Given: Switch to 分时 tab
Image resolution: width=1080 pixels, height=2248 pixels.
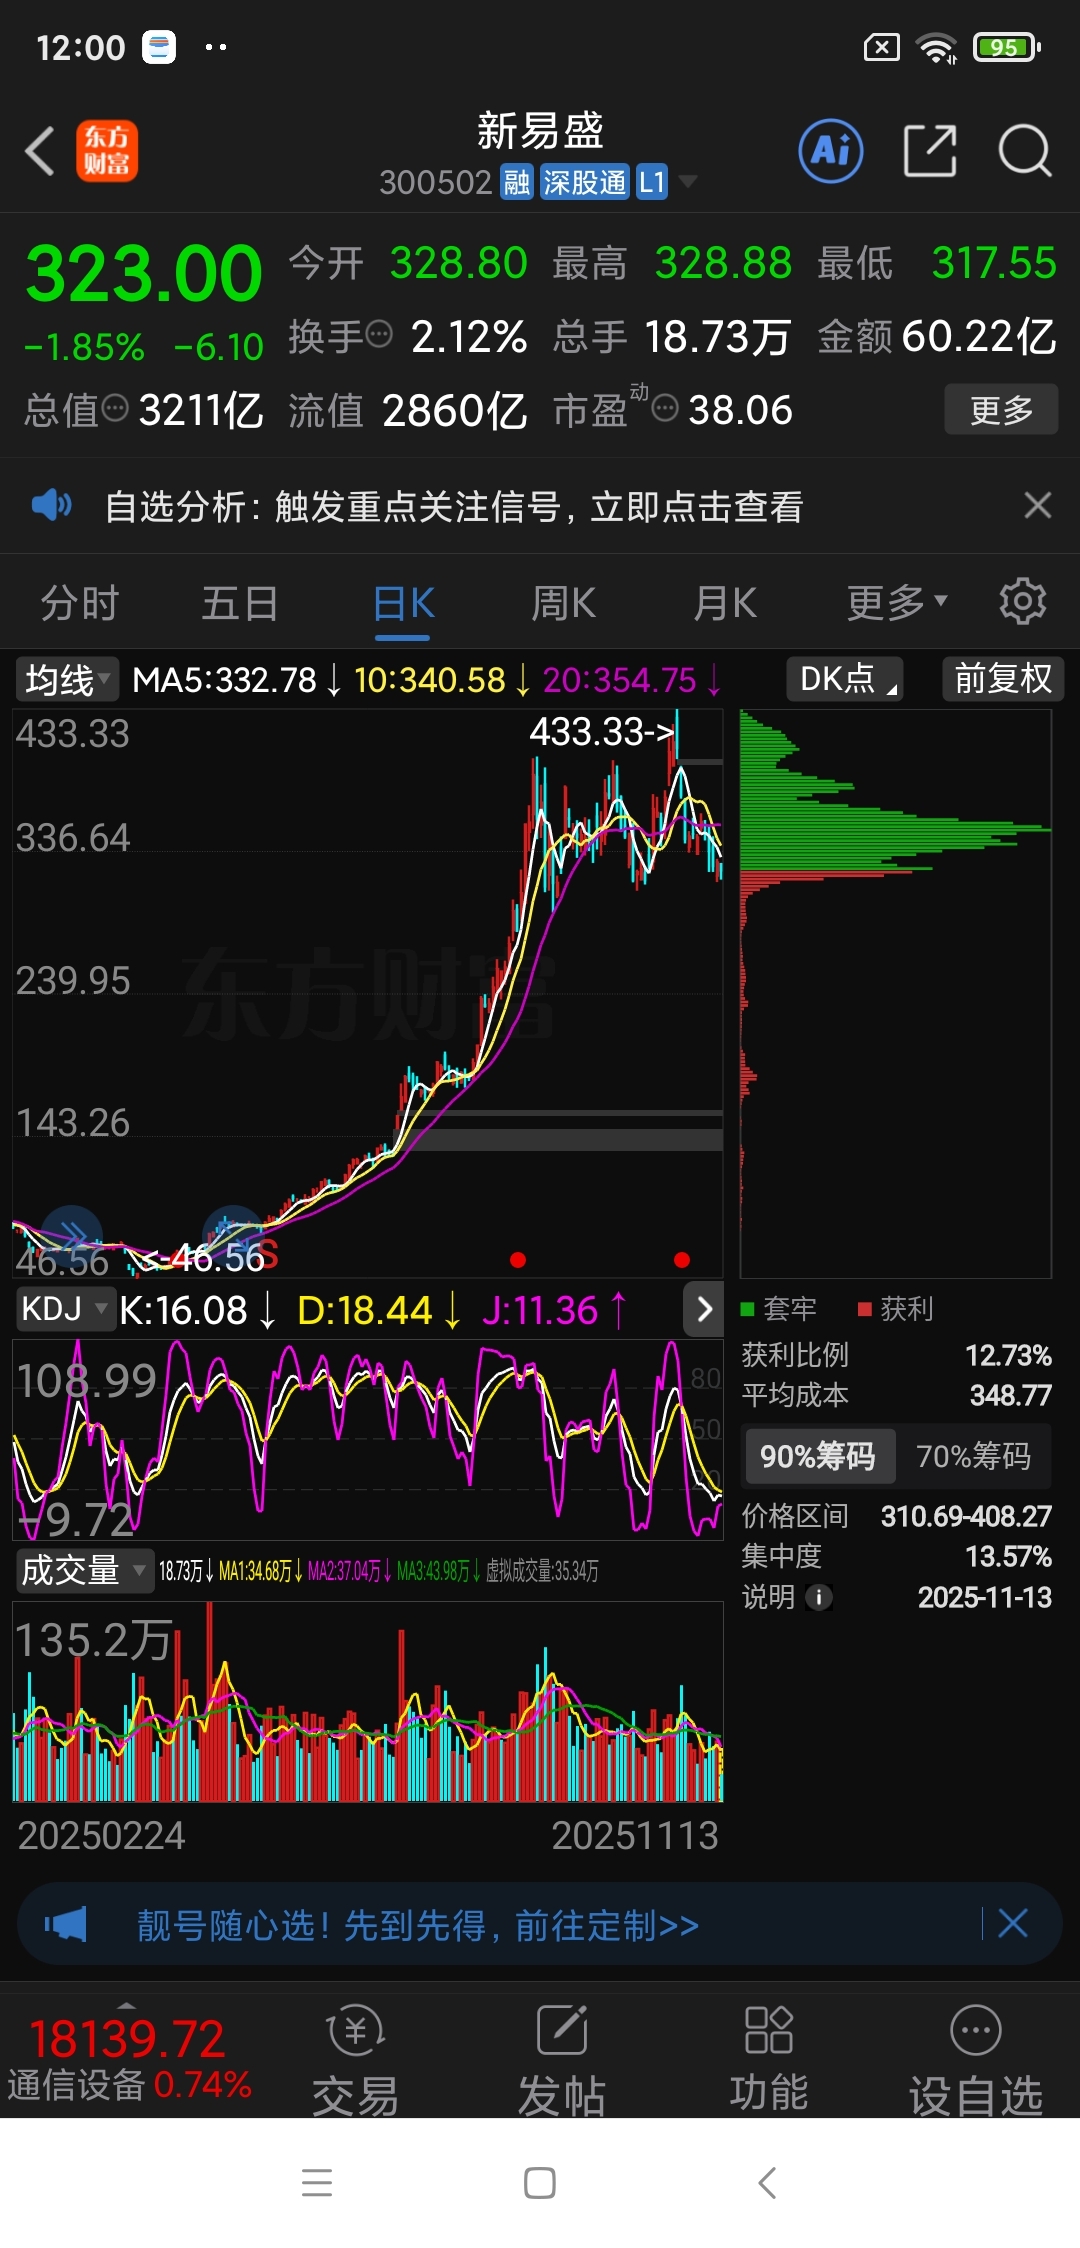Looking at the screenshot, I should point(80,603).
